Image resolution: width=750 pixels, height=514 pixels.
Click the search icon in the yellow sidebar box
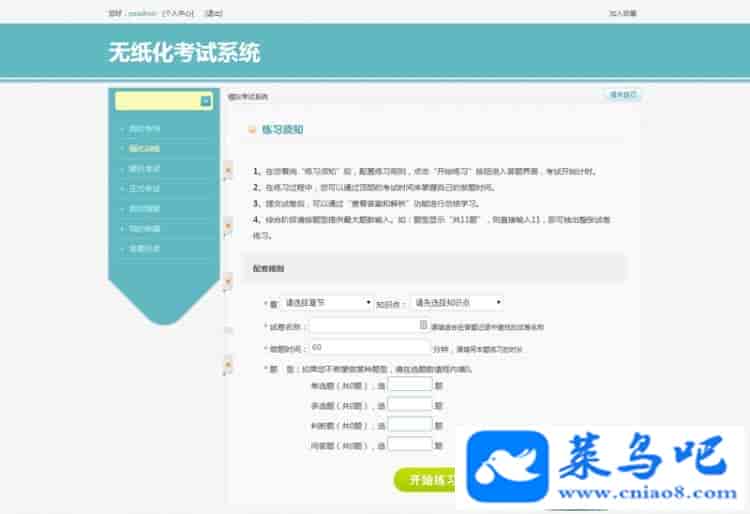click(206, 101)
